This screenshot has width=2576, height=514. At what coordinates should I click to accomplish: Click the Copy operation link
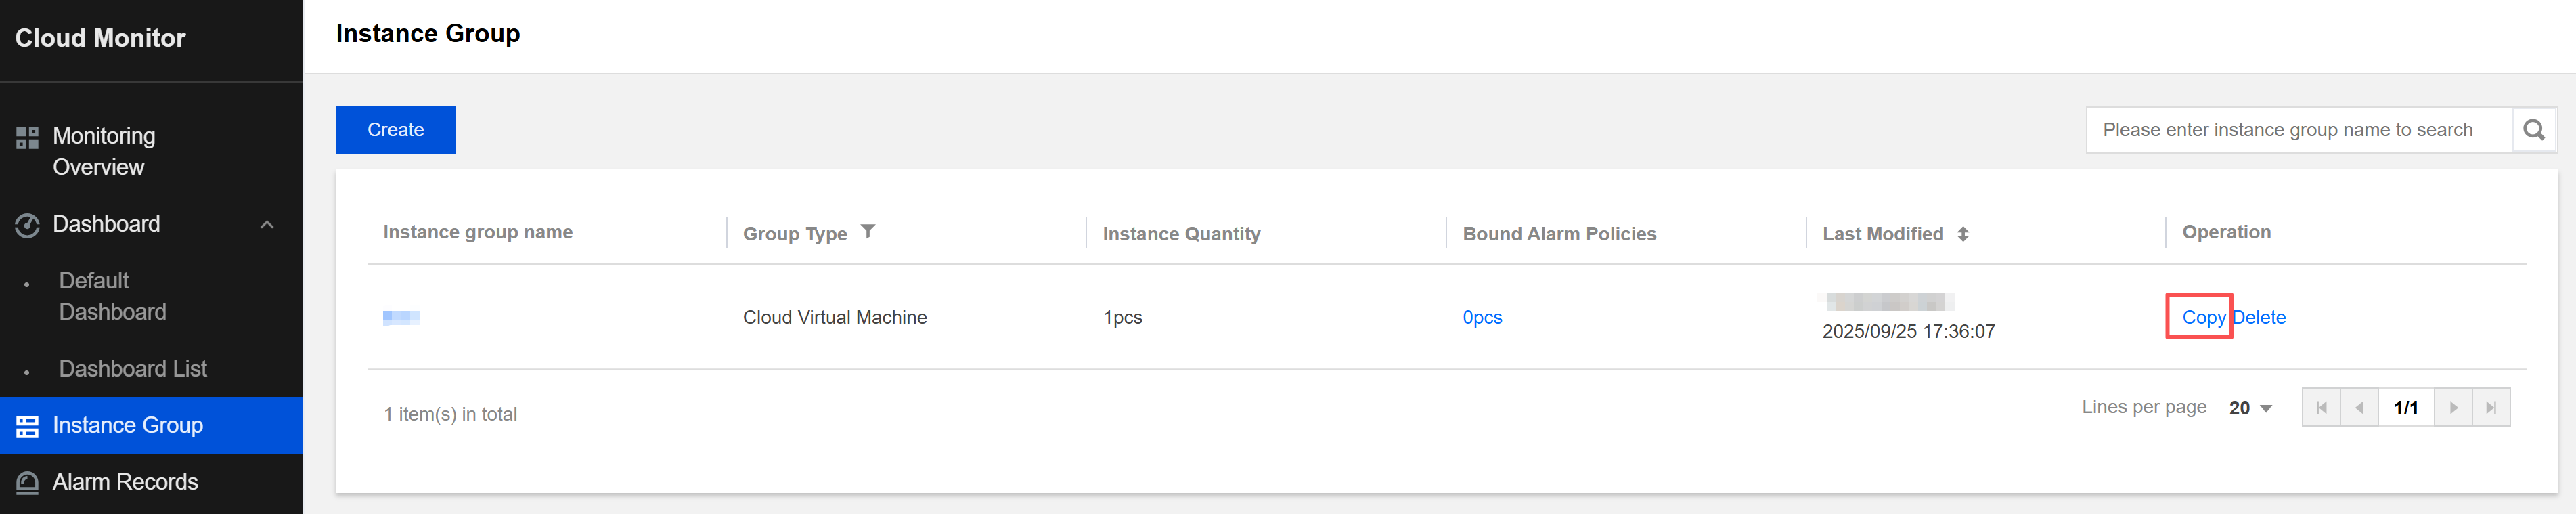click(x=2203, y=317)
